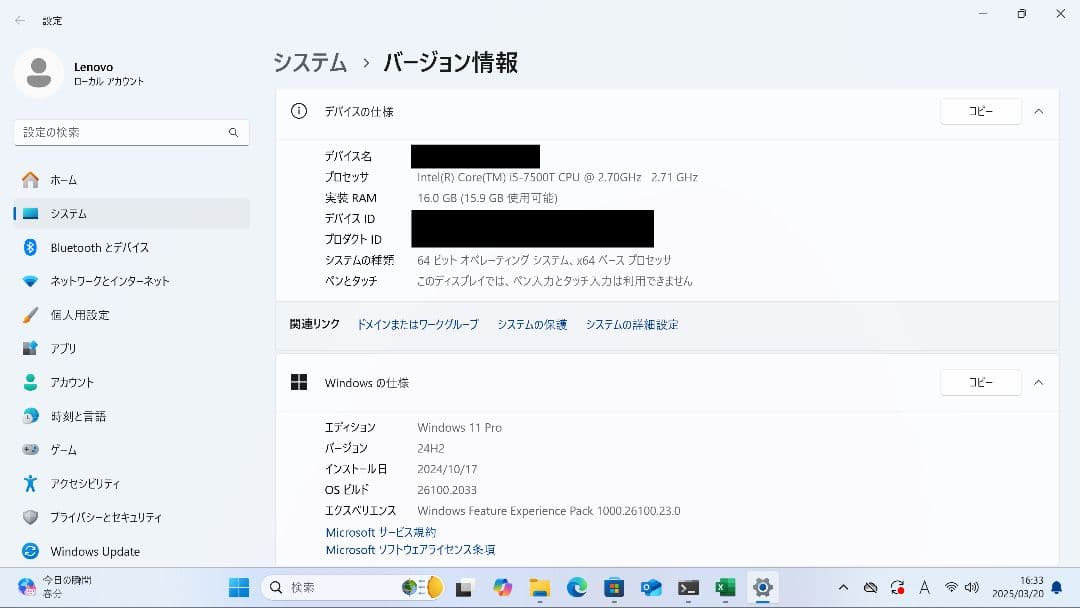Expand hidden icons in the system tray
The height and width of the screenshot is (608, 1080).
tap(843, 588)
